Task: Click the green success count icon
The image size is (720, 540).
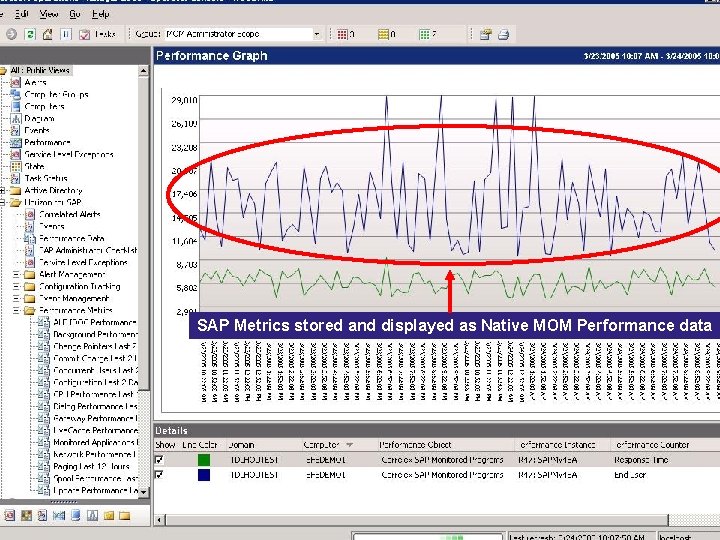Action: coord(424,34)
